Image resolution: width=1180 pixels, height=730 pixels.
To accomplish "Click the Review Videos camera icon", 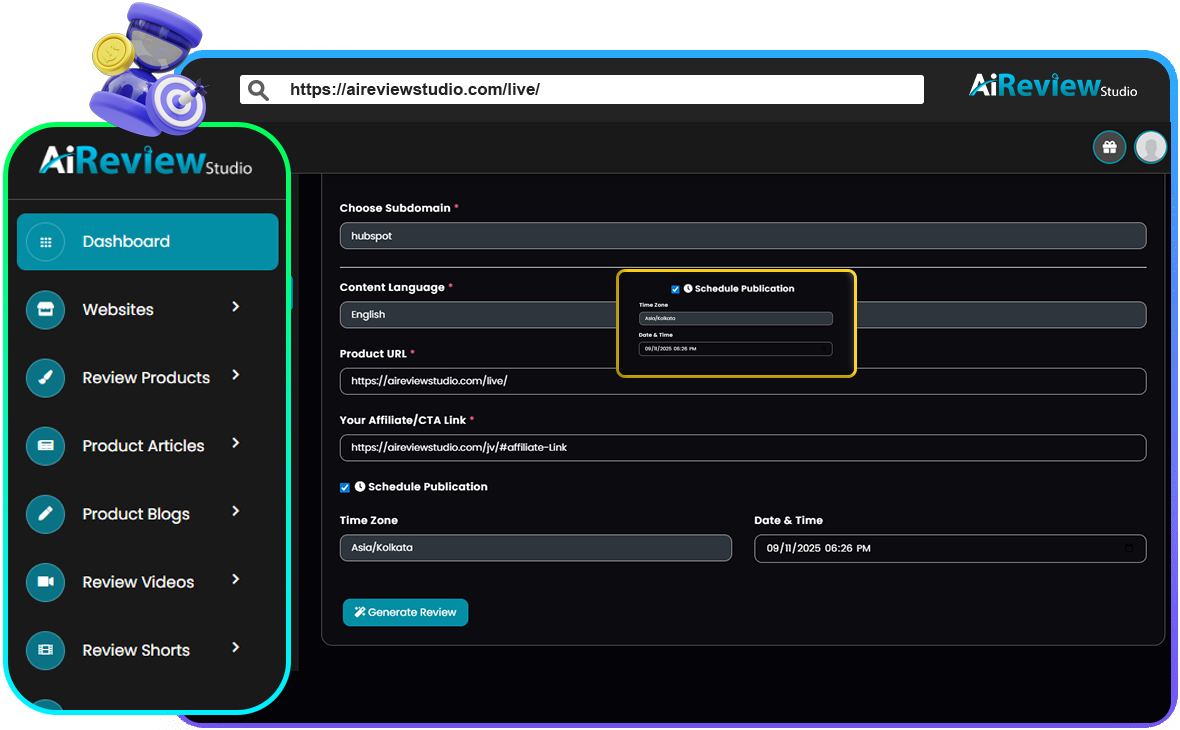I will pos(45,582).
